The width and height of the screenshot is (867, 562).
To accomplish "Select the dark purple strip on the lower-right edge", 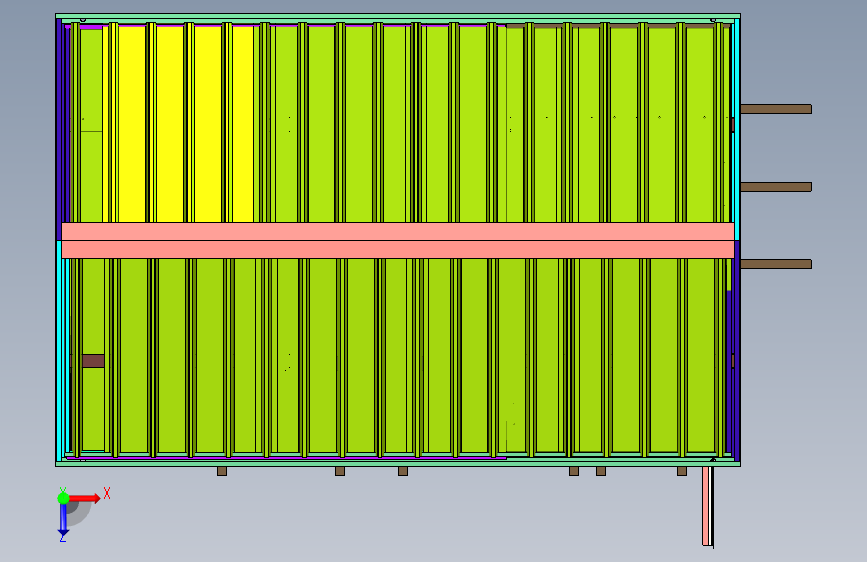I will point(737,351).
